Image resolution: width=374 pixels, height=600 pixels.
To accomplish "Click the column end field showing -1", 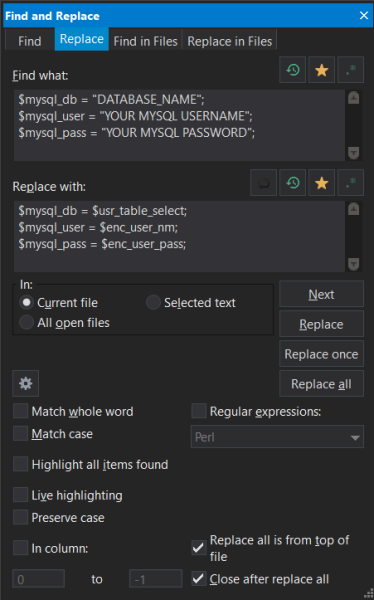I will point(155,578).
